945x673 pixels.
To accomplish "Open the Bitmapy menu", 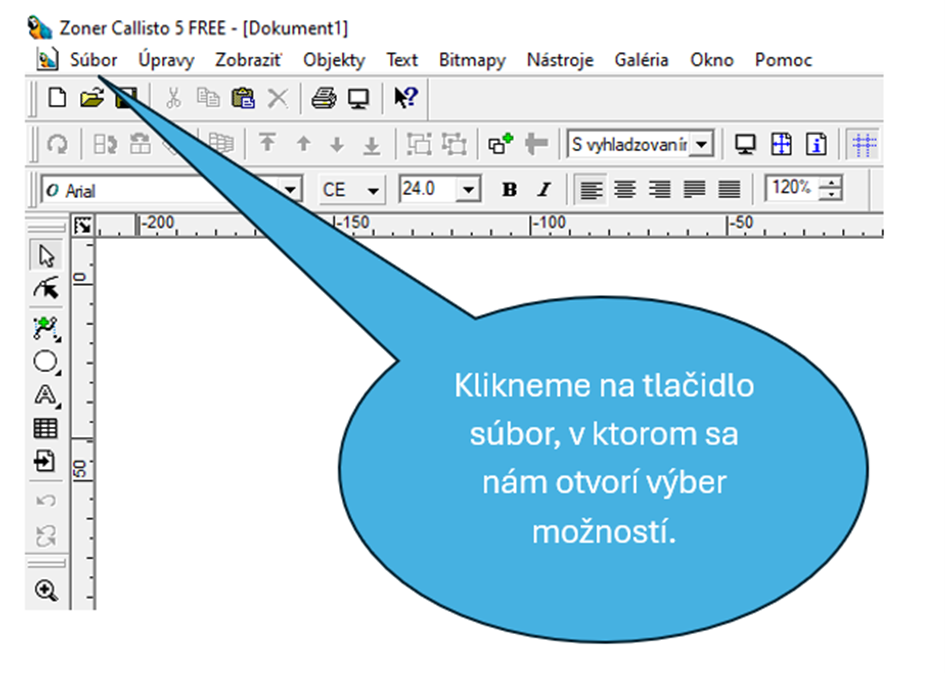I will 472,60.
